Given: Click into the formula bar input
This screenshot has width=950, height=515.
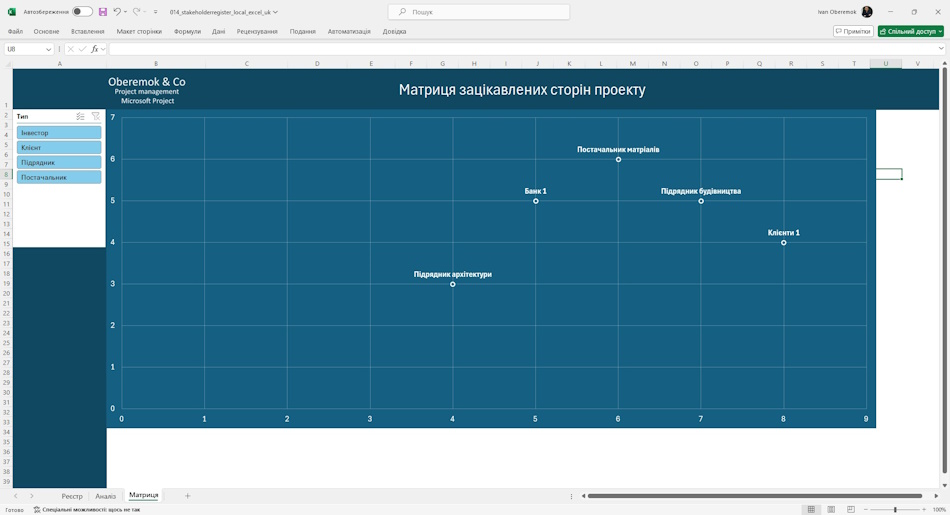Looking at the screenshot, I should coord(522,49).
